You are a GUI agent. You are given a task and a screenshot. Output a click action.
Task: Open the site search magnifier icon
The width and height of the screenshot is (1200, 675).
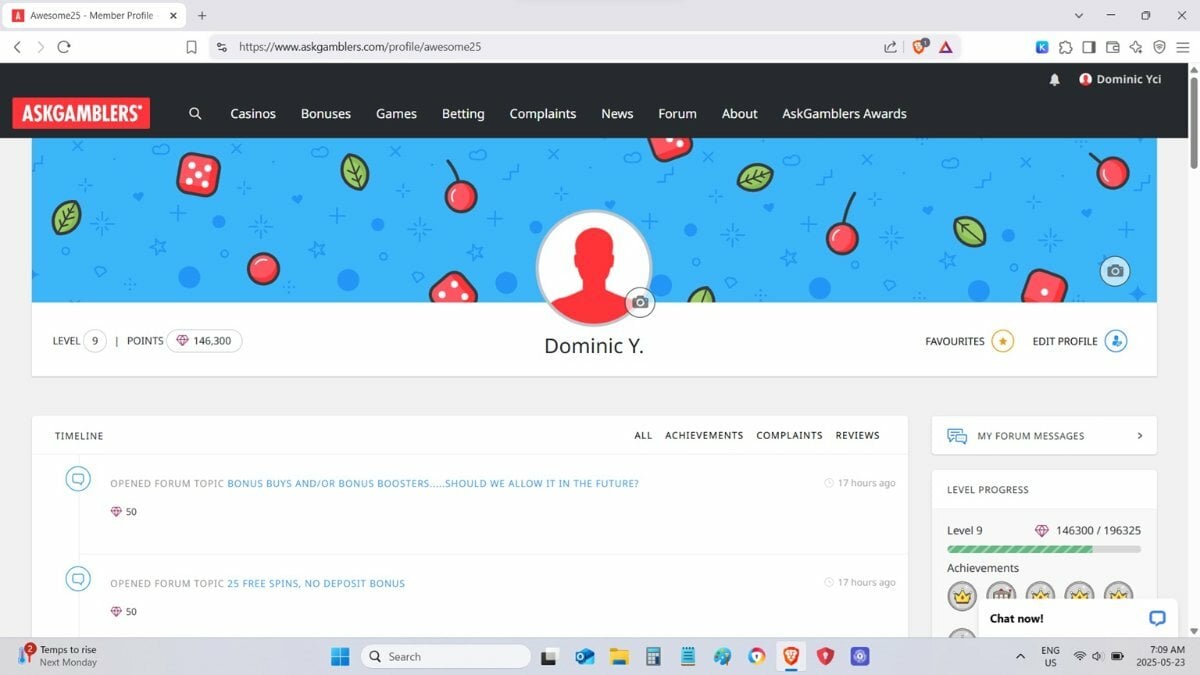[x=195, y=114]
